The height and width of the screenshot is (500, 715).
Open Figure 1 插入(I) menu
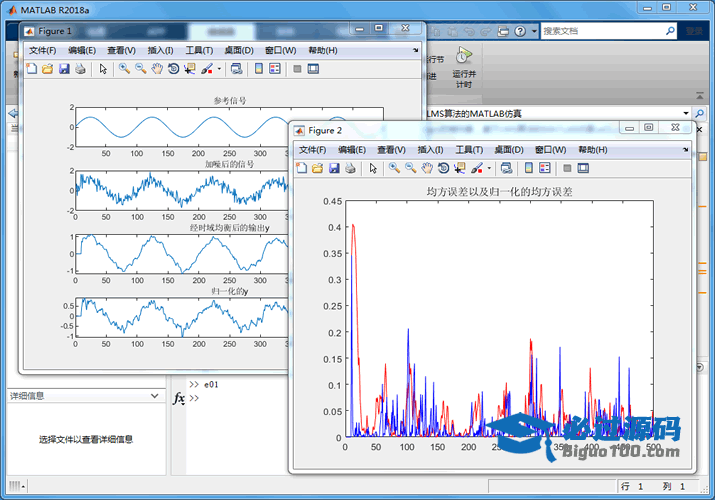[161, 50]
